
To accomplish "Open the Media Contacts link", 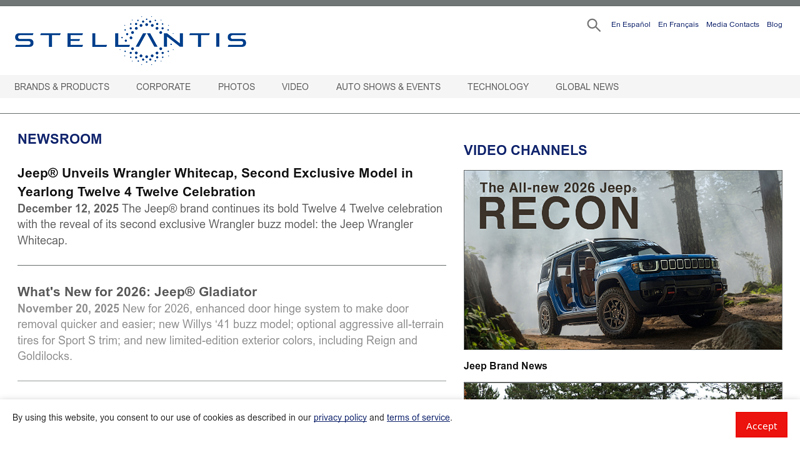I will [732, 24].
